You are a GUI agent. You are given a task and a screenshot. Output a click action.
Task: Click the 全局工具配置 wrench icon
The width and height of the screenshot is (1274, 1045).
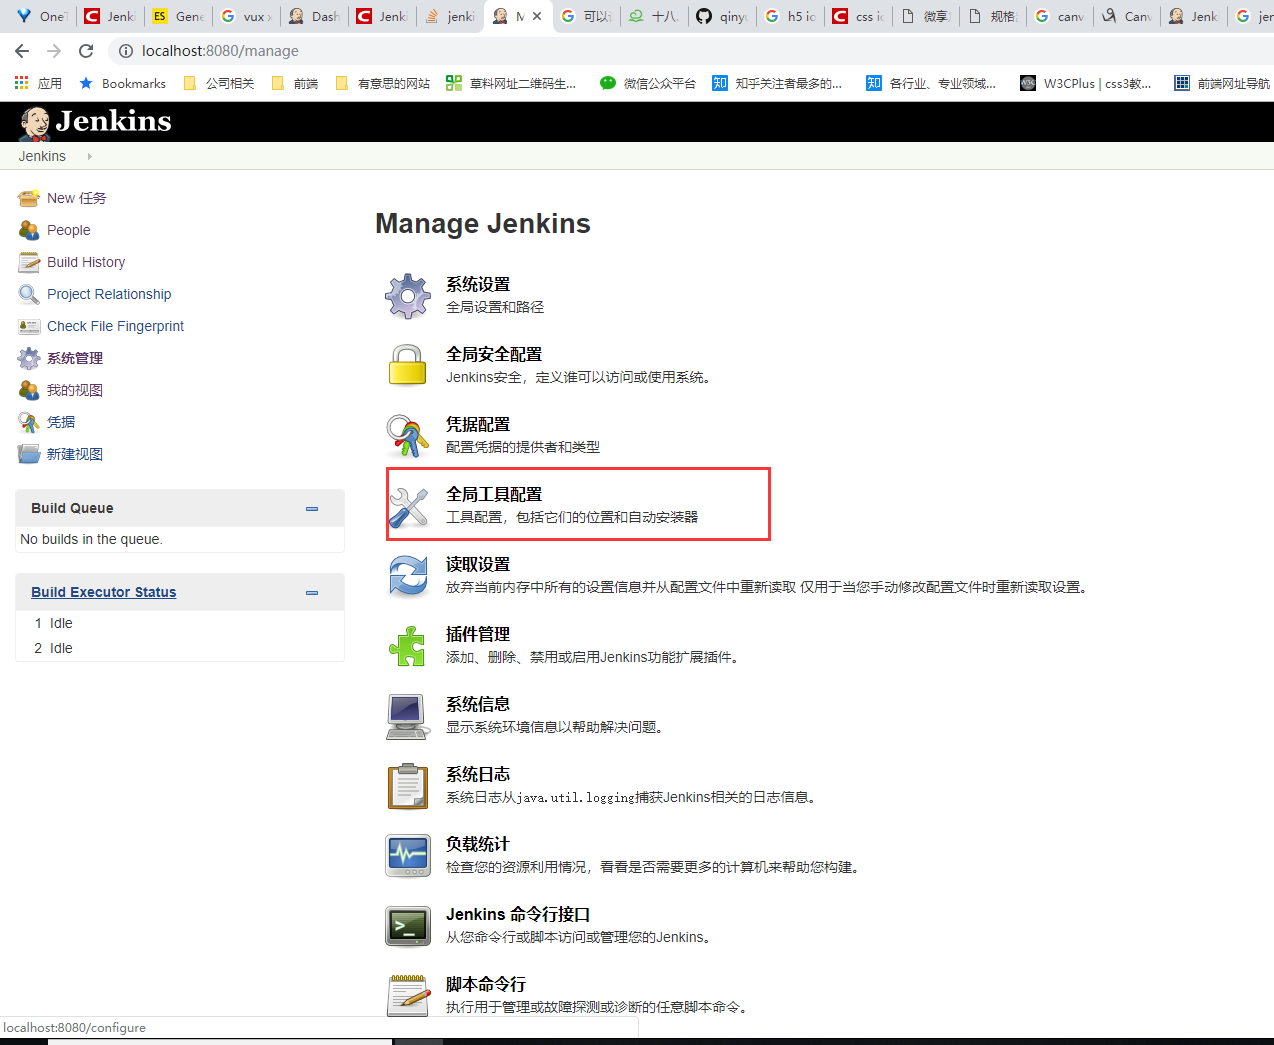tap(408, 507)
